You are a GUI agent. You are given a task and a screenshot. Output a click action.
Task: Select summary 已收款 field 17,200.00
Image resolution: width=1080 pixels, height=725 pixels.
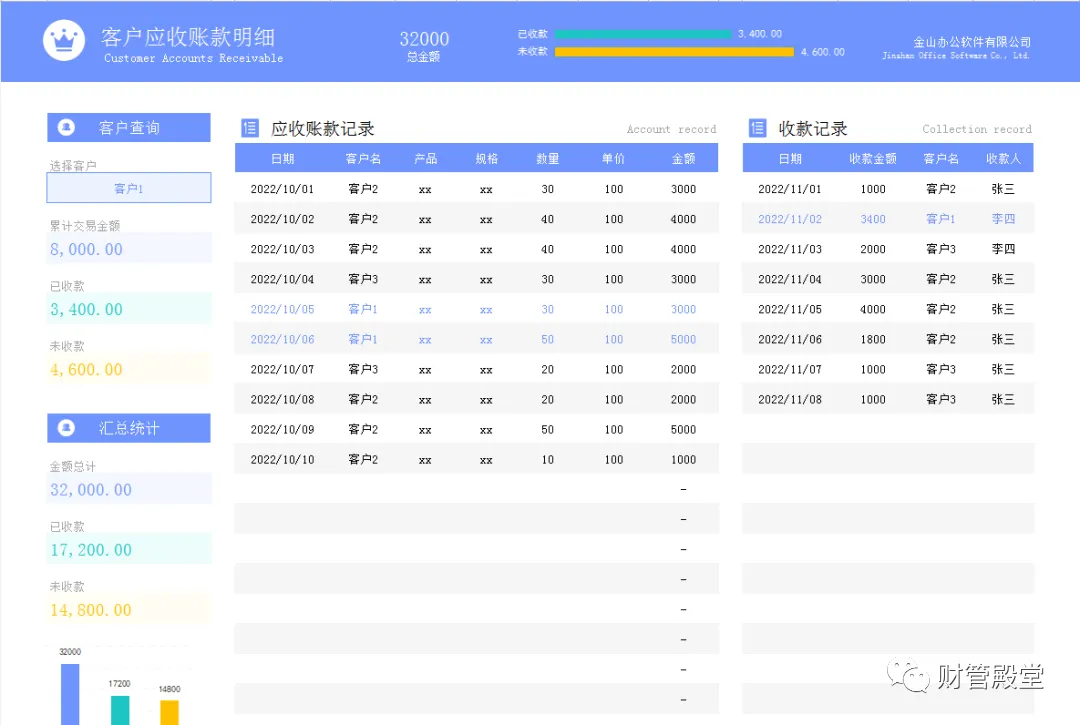pos(129,549)
